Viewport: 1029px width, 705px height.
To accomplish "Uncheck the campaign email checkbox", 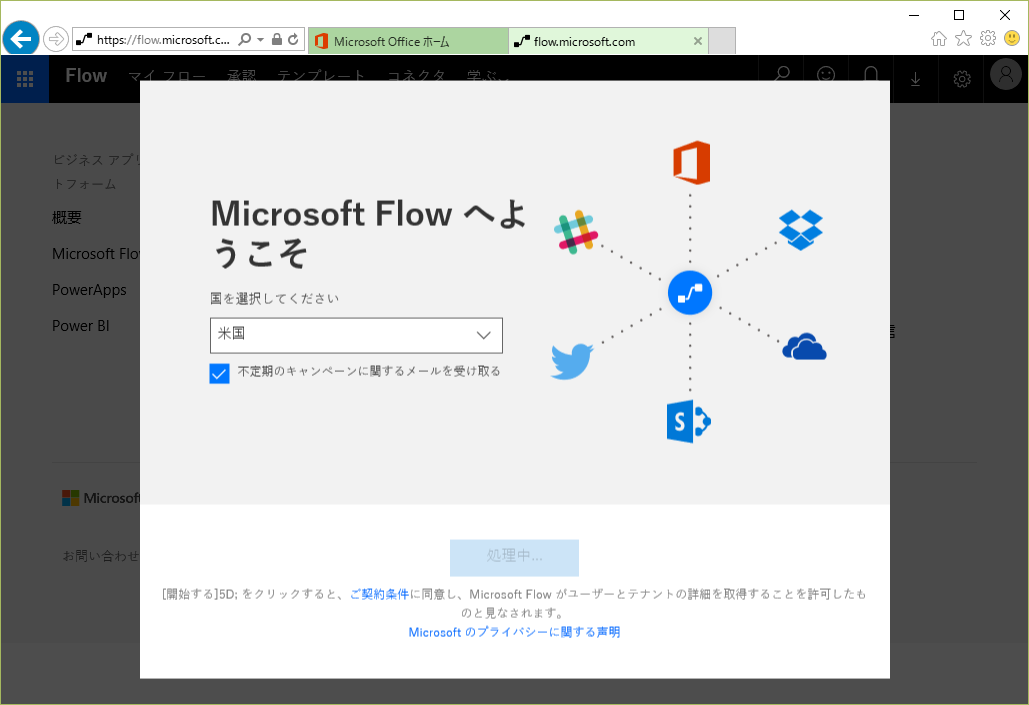I will [x=219, y=374].
